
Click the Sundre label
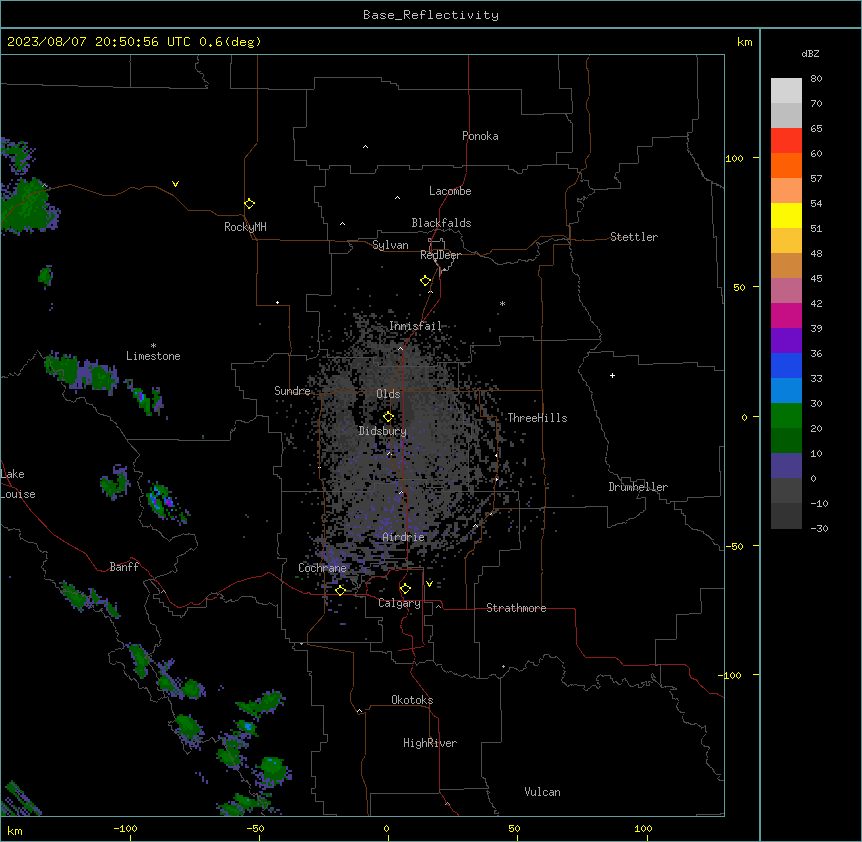pos(292,391)
